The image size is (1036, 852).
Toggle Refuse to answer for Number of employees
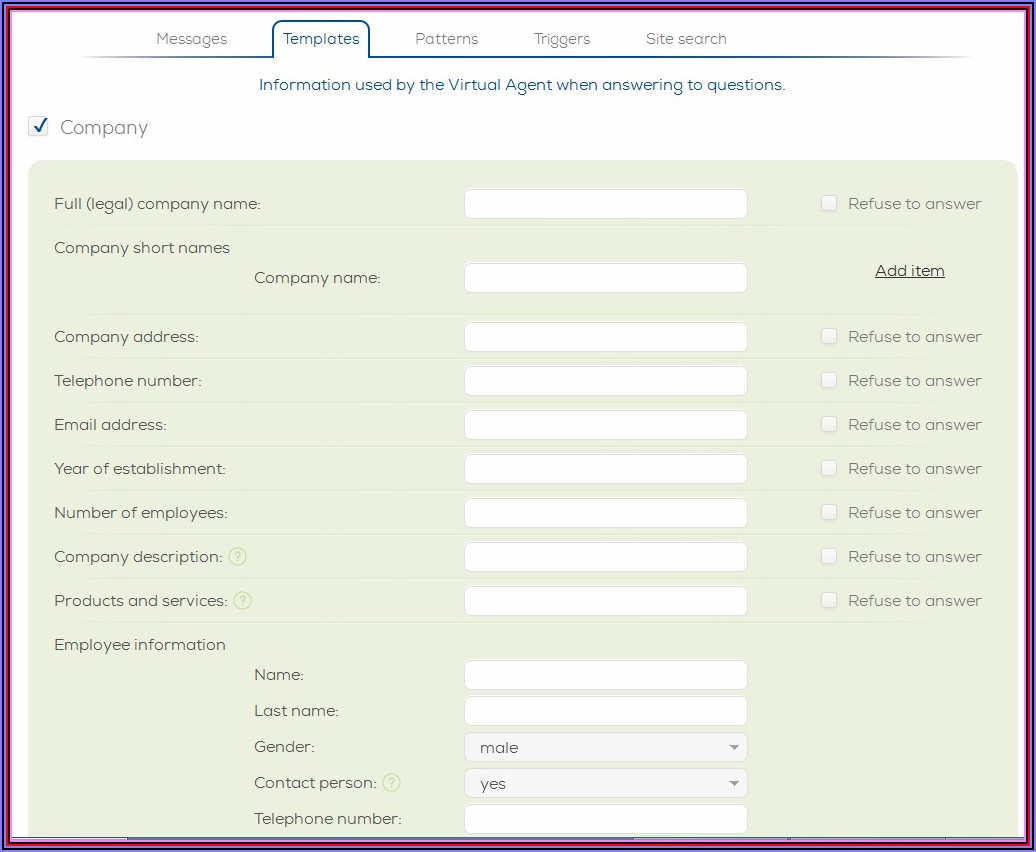click(829, 512)
